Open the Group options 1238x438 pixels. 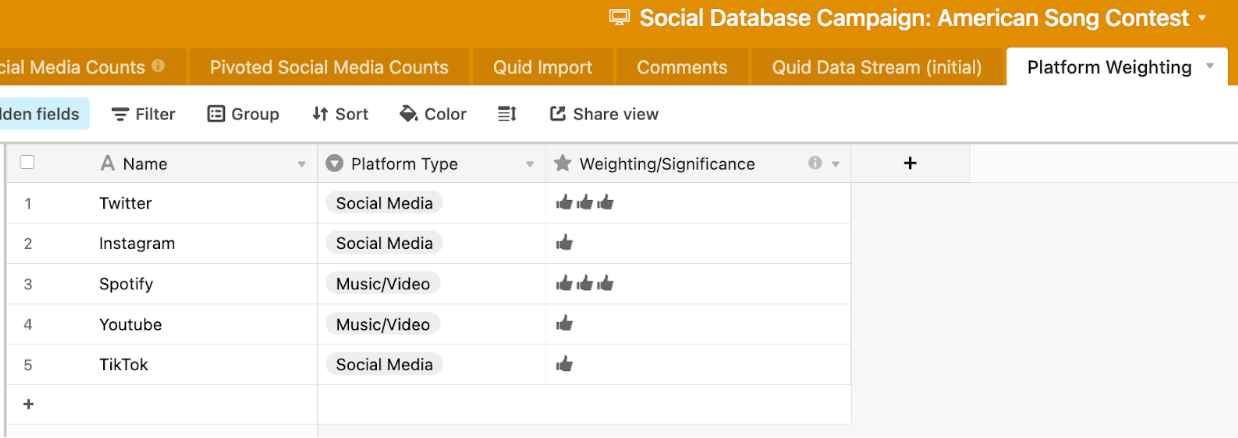tap(243, 114)
